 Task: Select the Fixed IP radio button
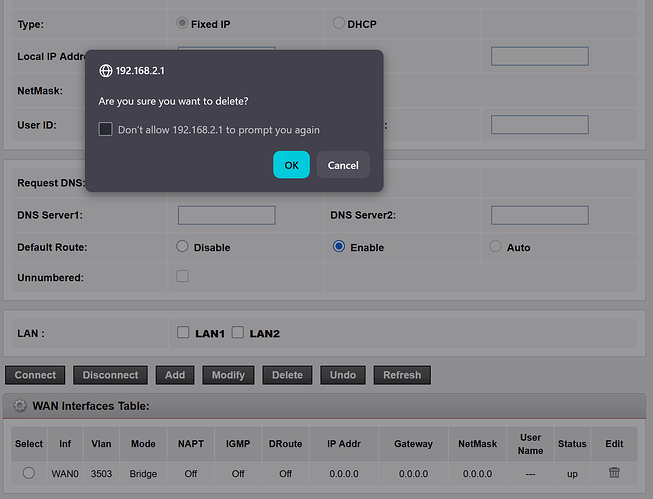coord(182,23)
